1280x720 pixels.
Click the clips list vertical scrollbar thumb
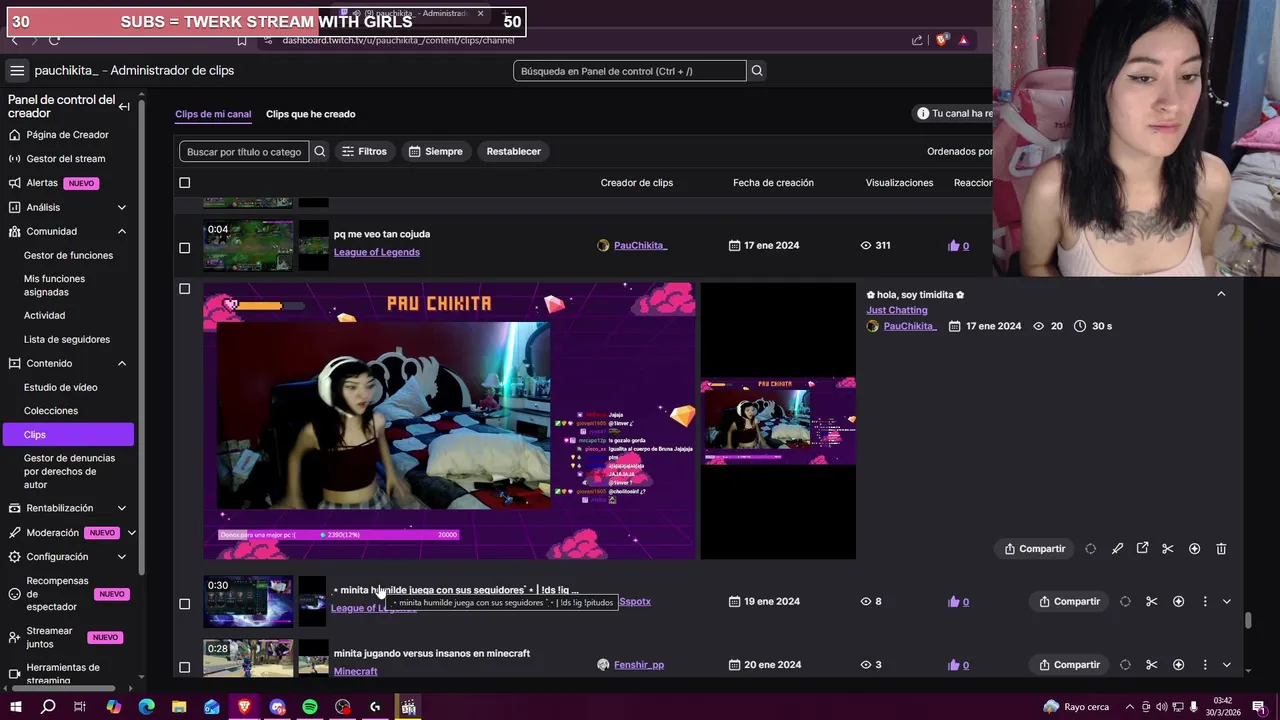point(1248,621)
